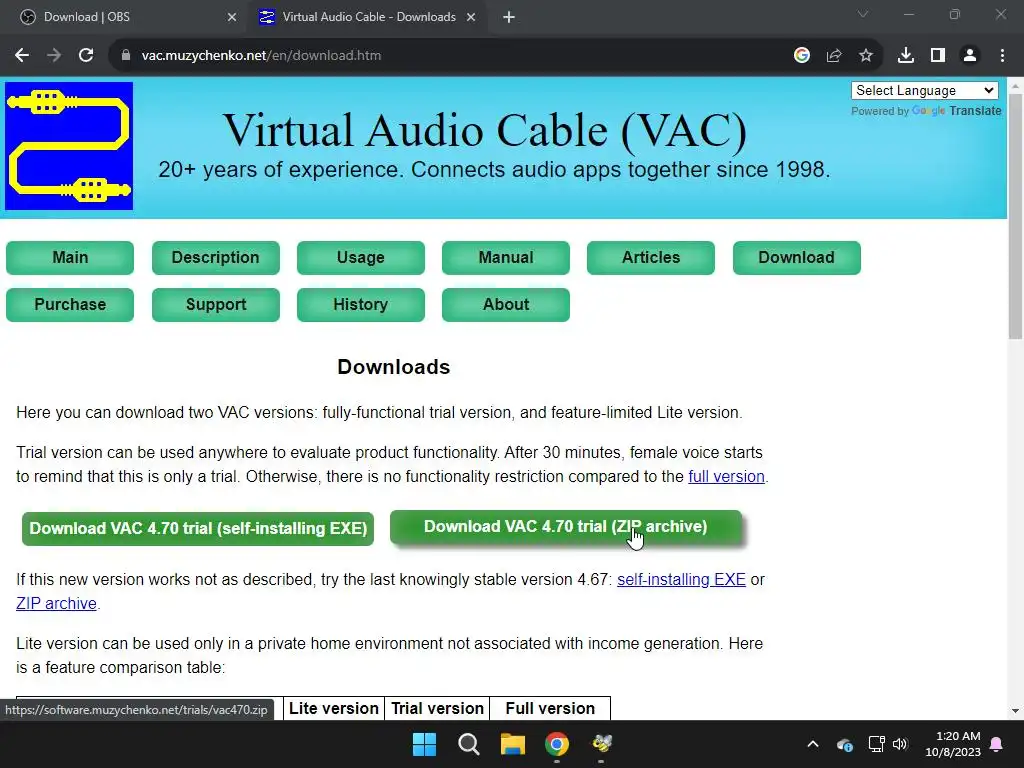This screenshot has width=1024, height=768.
Task: Go back to the previous page
Action: 22,56
